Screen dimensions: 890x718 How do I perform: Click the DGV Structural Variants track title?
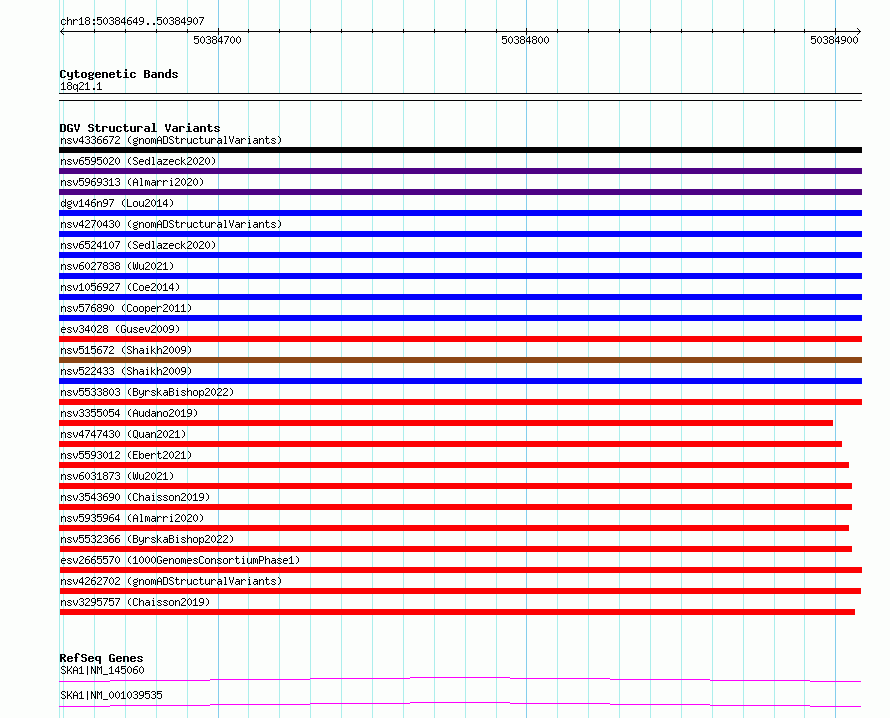[140, 128]
